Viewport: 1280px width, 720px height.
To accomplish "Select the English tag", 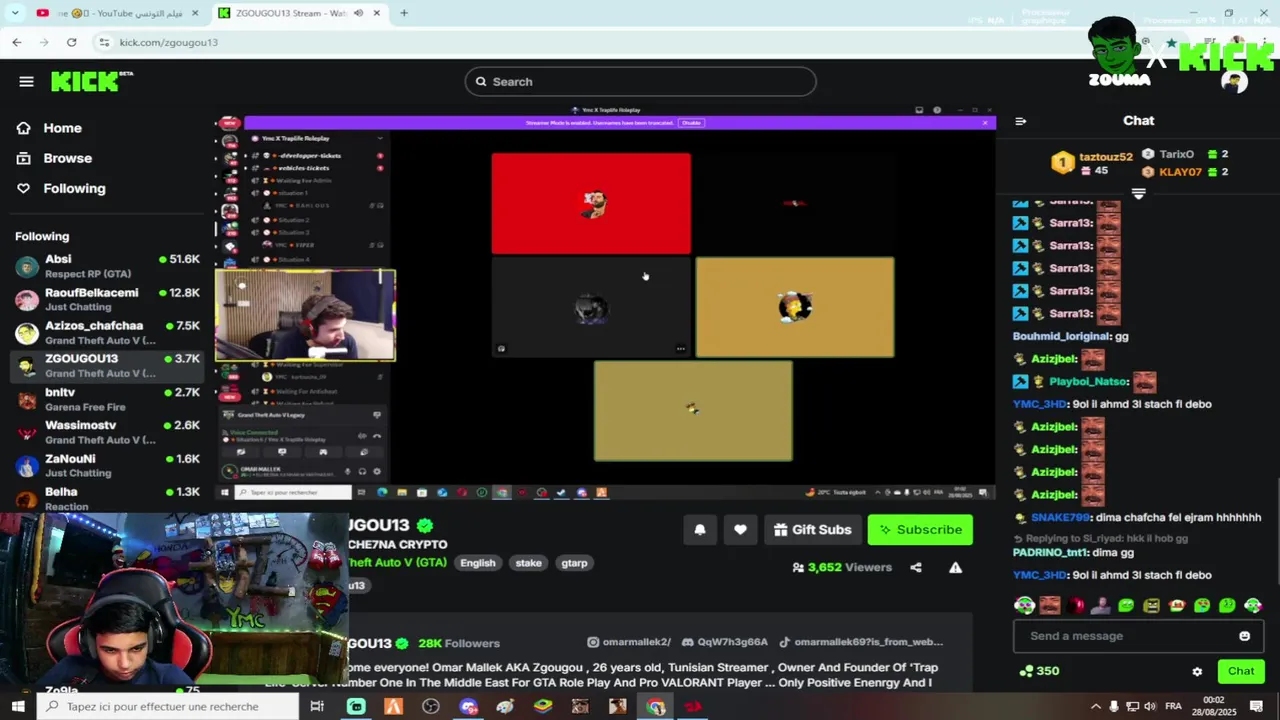I will 477,563.
